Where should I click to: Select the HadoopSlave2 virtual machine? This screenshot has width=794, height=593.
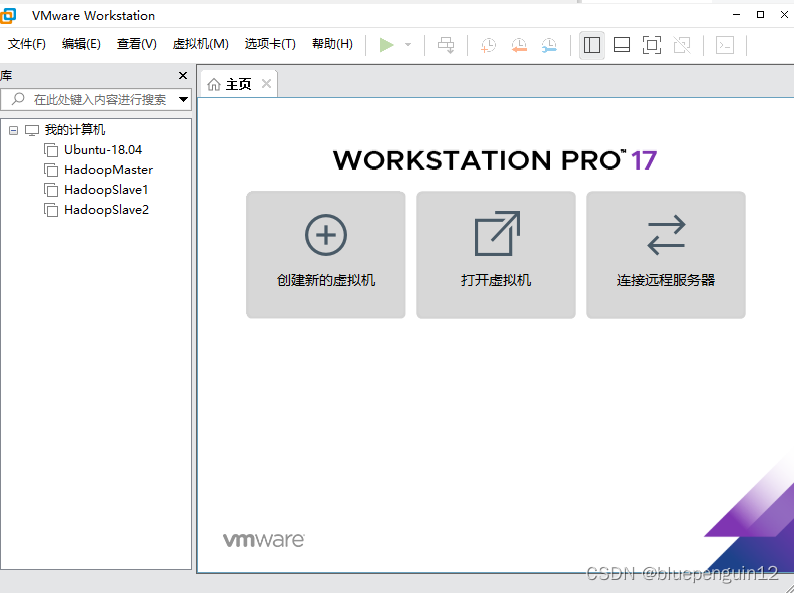point(106,210)
